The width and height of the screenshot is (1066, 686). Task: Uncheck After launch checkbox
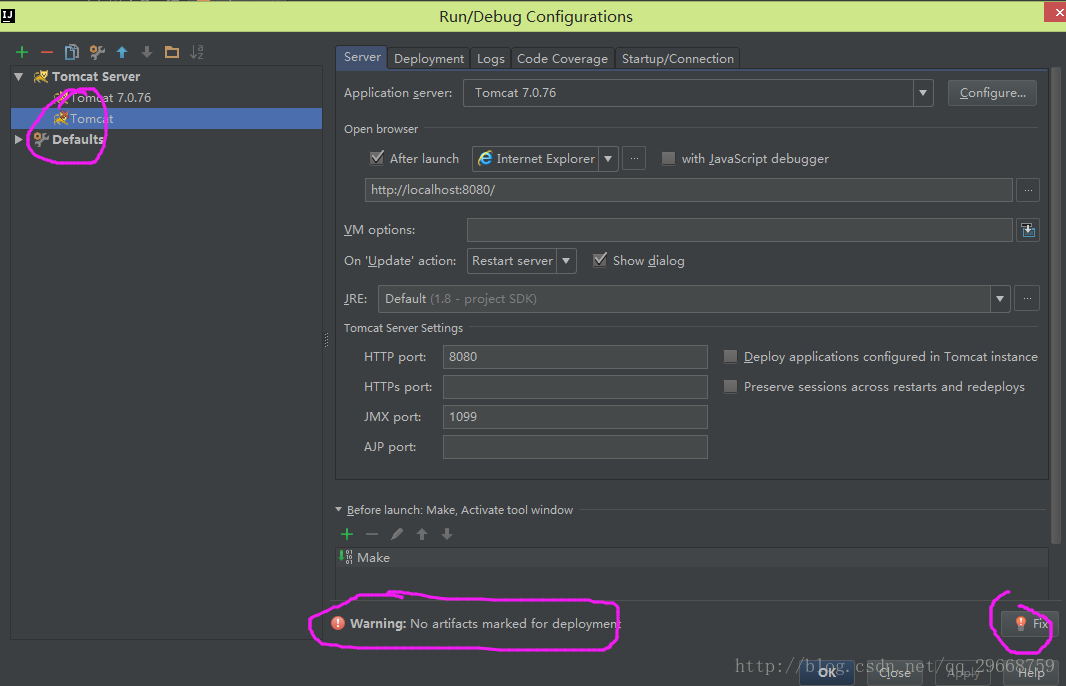pyautogui.click(x=376, y=158)
